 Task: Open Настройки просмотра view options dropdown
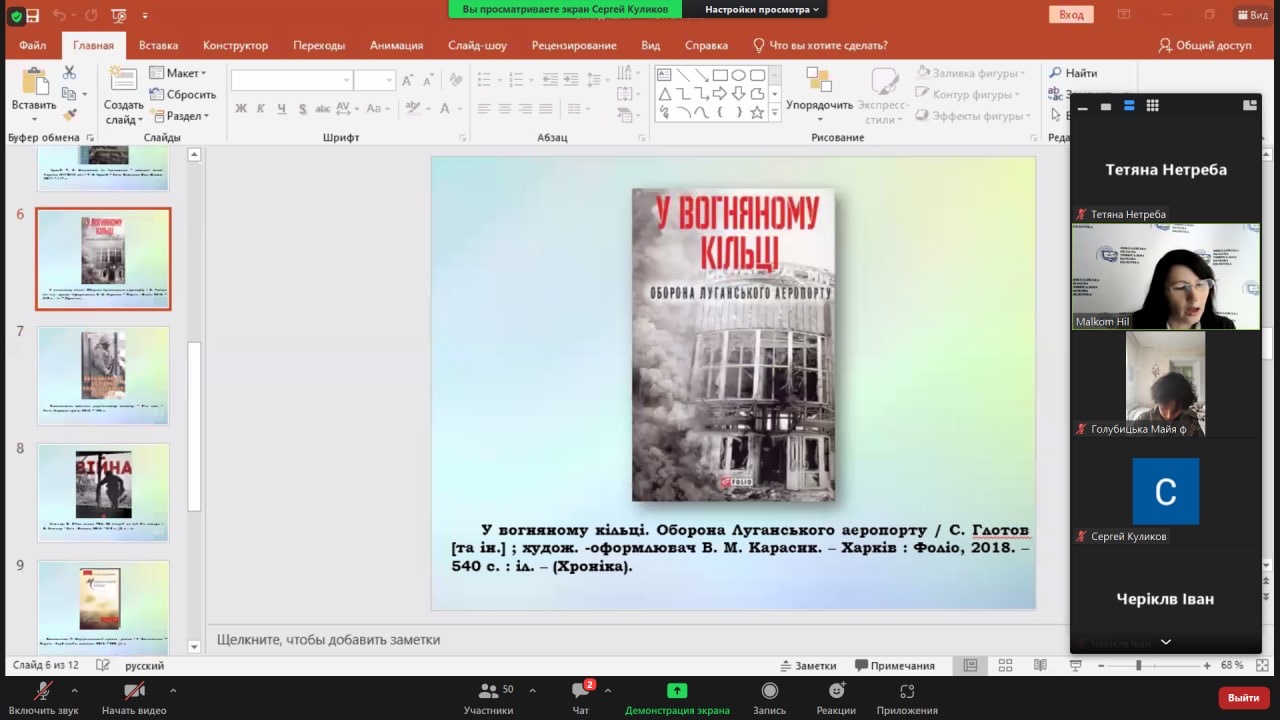point(762,9)
